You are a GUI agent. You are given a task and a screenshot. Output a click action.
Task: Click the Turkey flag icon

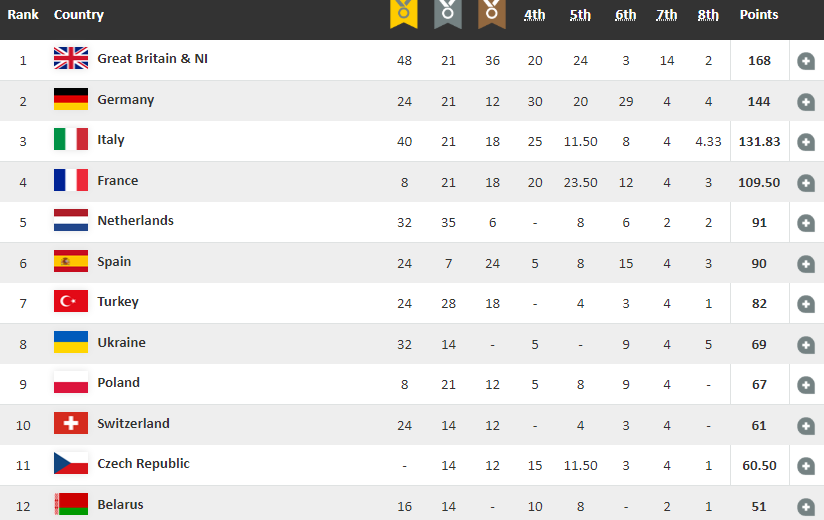71,302
